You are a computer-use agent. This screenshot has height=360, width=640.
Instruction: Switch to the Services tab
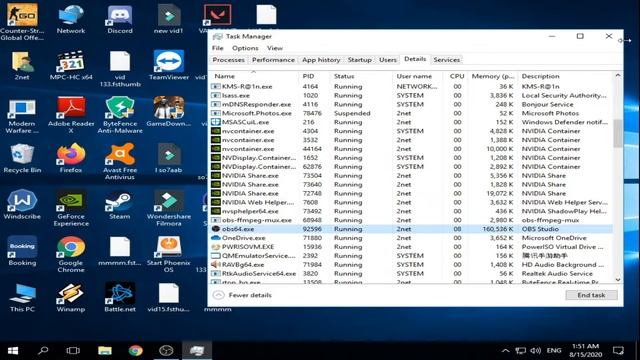447,60
